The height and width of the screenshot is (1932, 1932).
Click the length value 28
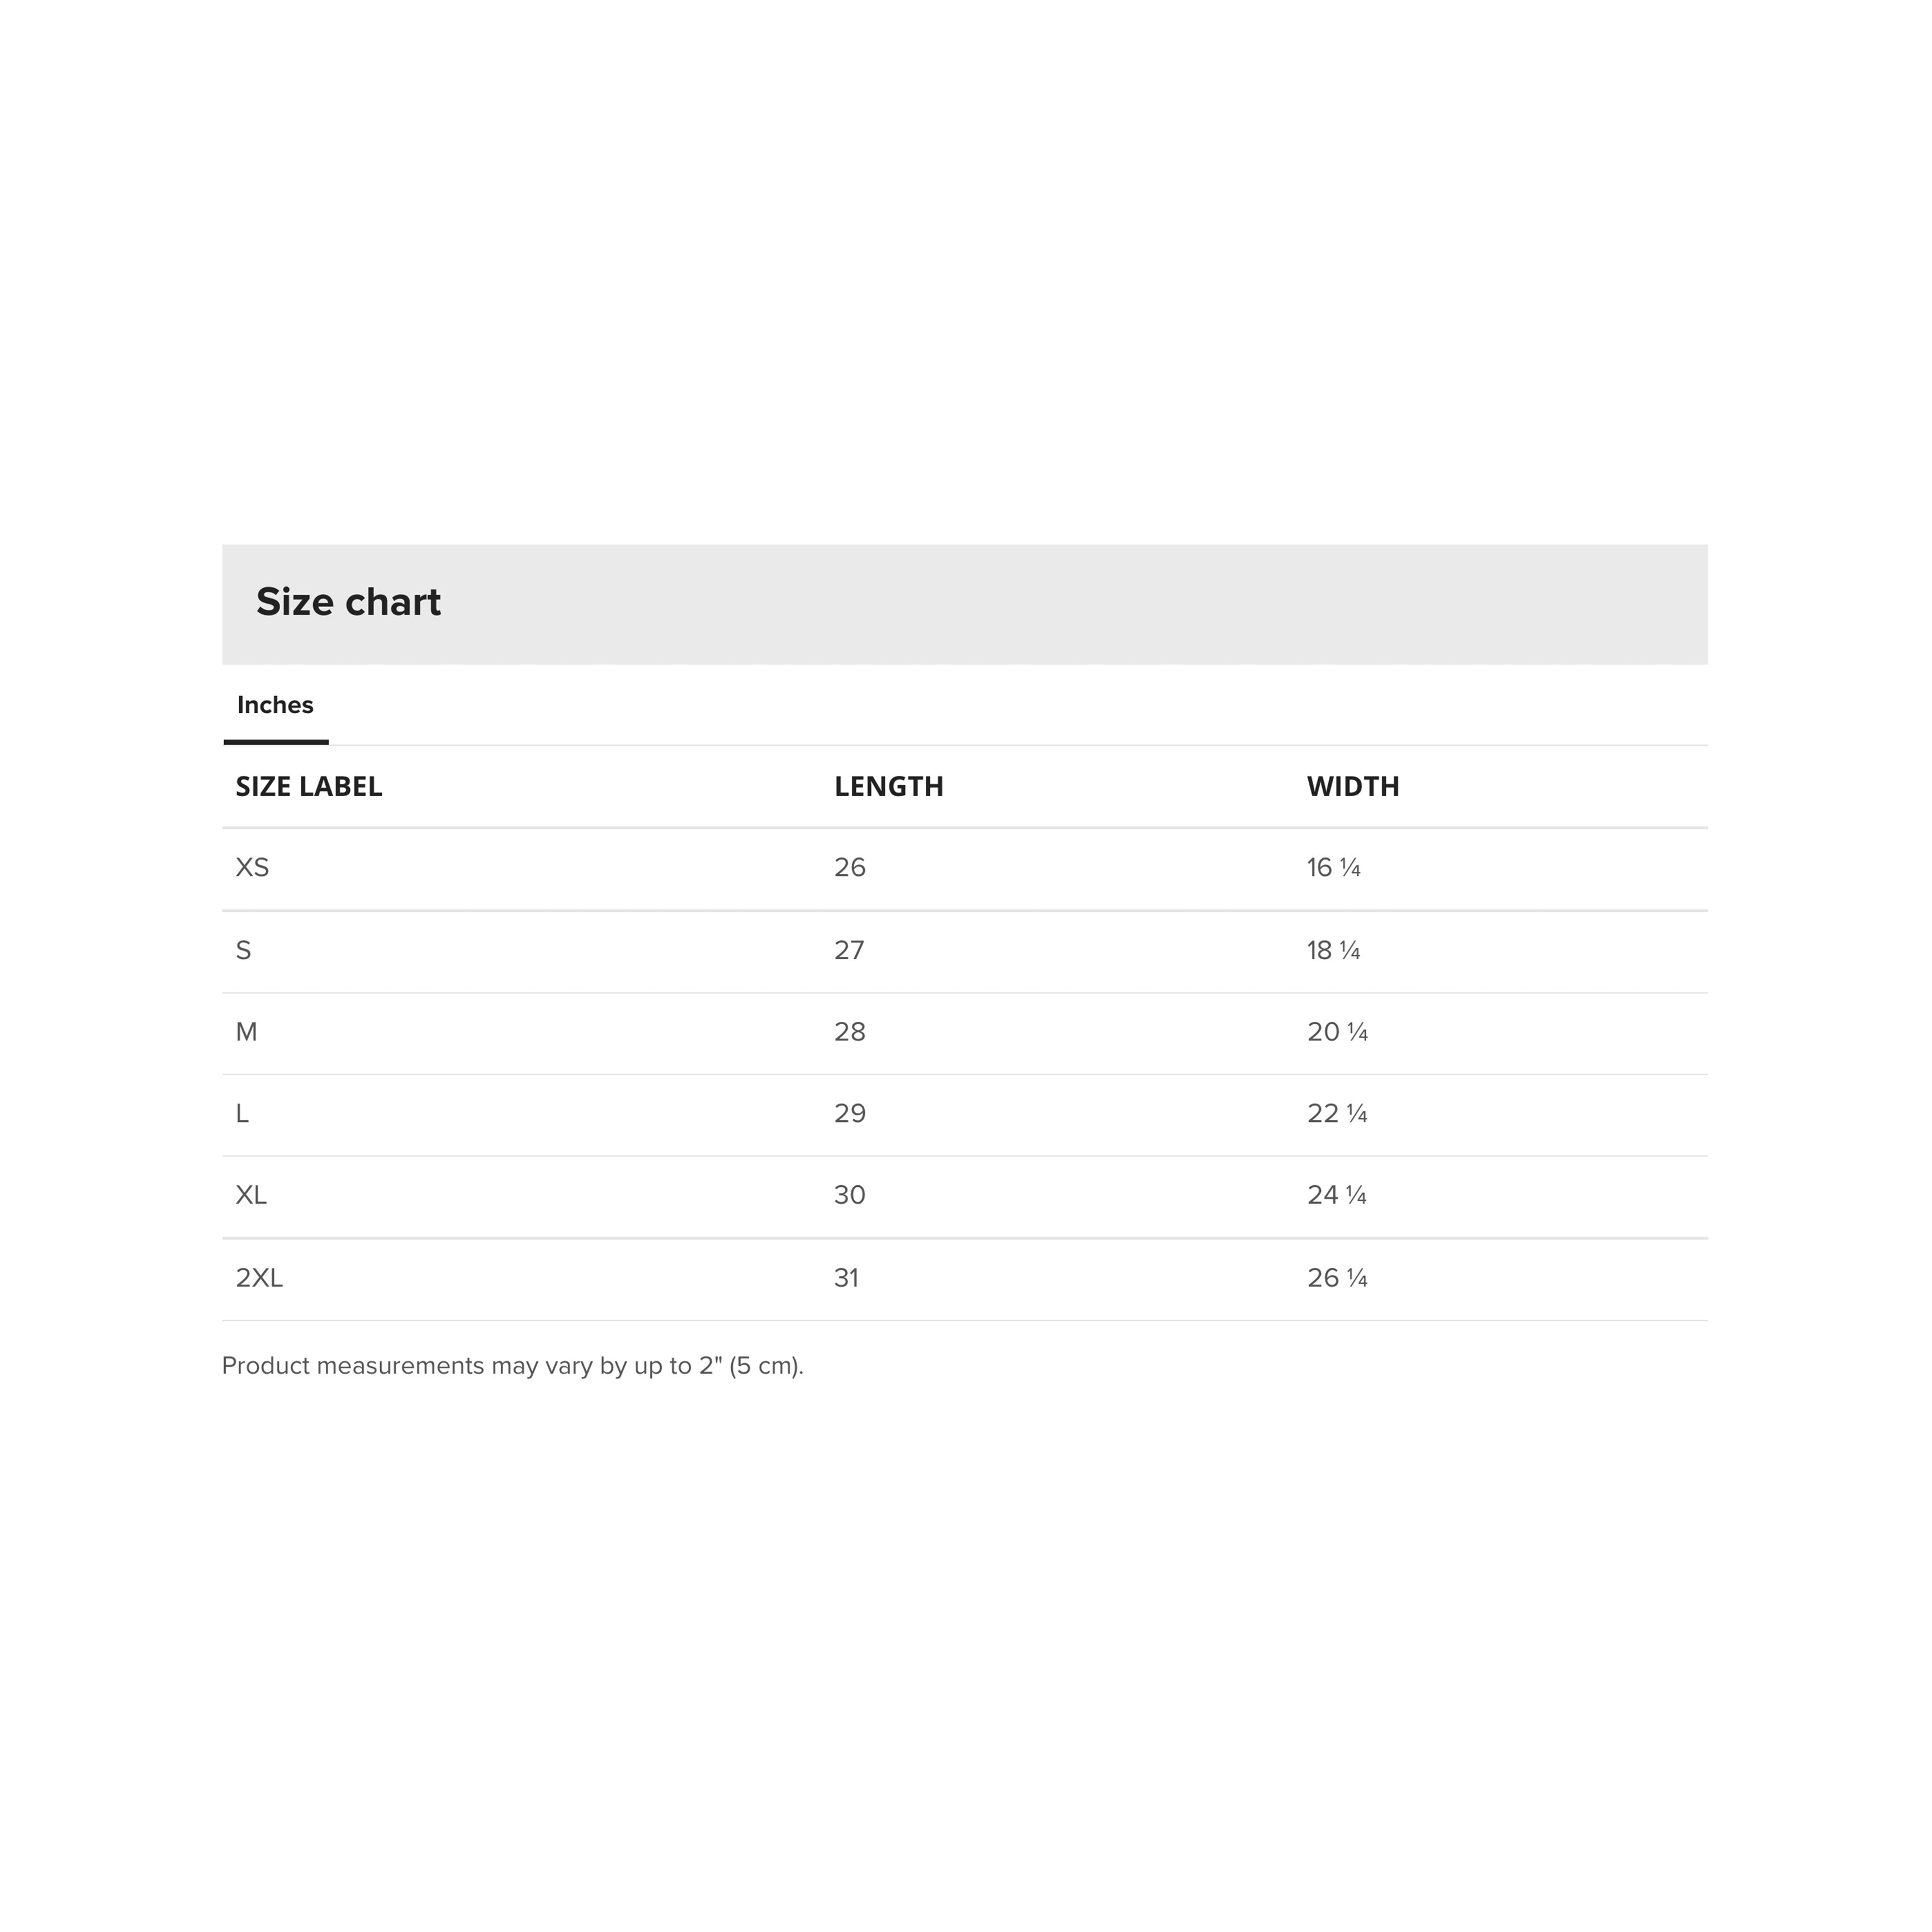(x=849, y=1032)
